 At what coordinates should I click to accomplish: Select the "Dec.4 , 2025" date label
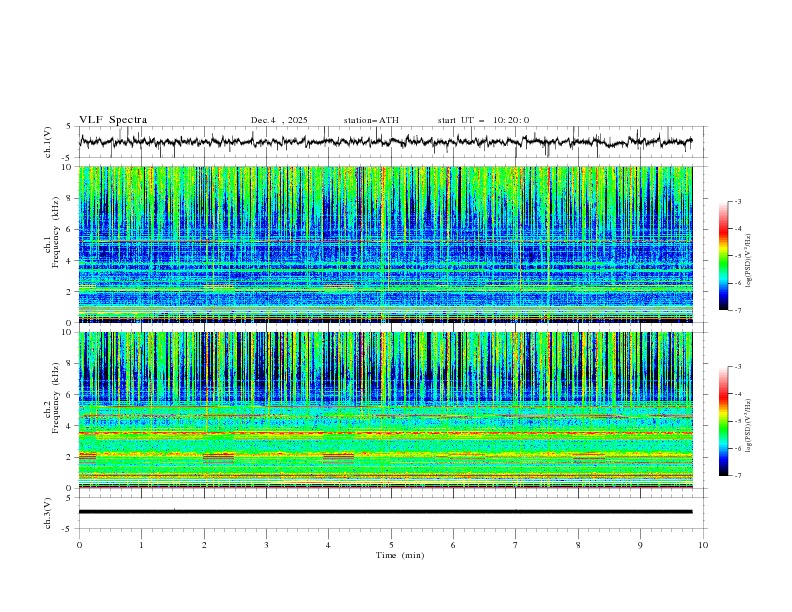[279, 120]
